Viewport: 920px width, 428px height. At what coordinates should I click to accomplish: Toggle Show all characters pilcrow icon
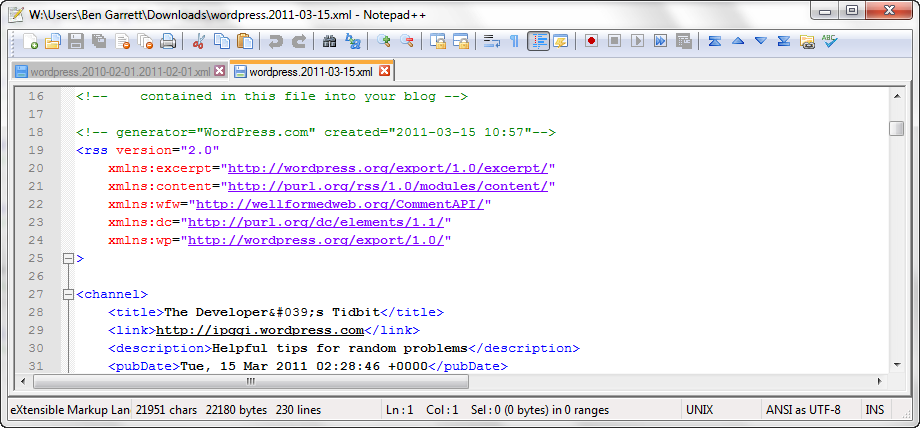[514, 41]
